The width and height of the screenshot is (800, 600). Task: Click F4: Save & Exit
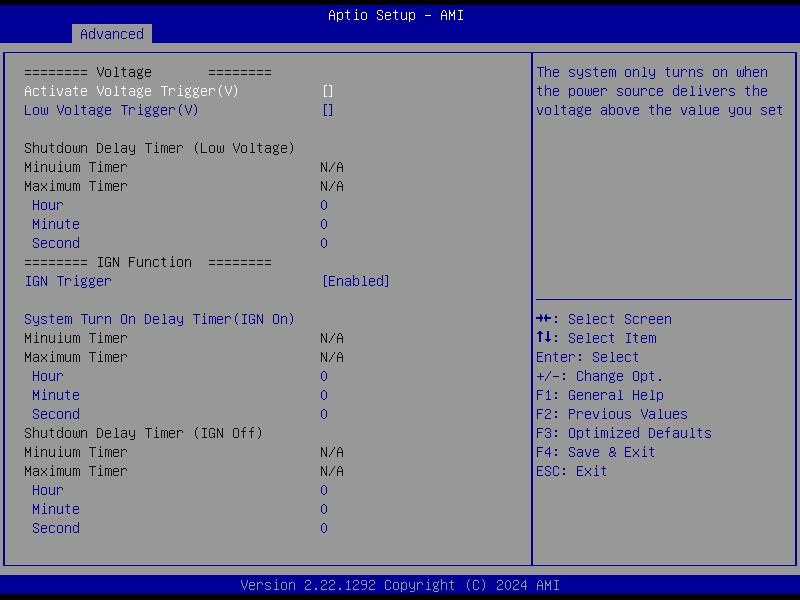[x=595, y=452]
